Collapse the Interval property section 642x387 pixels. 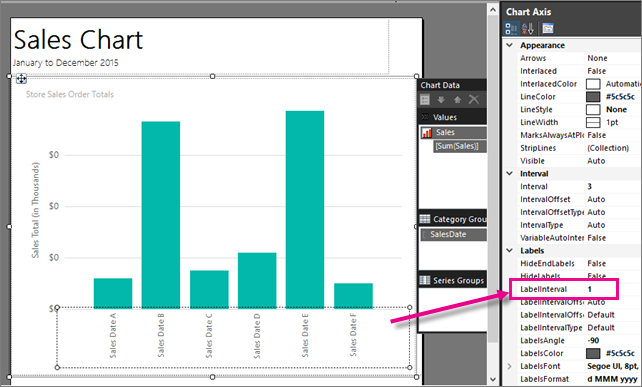coord(509,173)
